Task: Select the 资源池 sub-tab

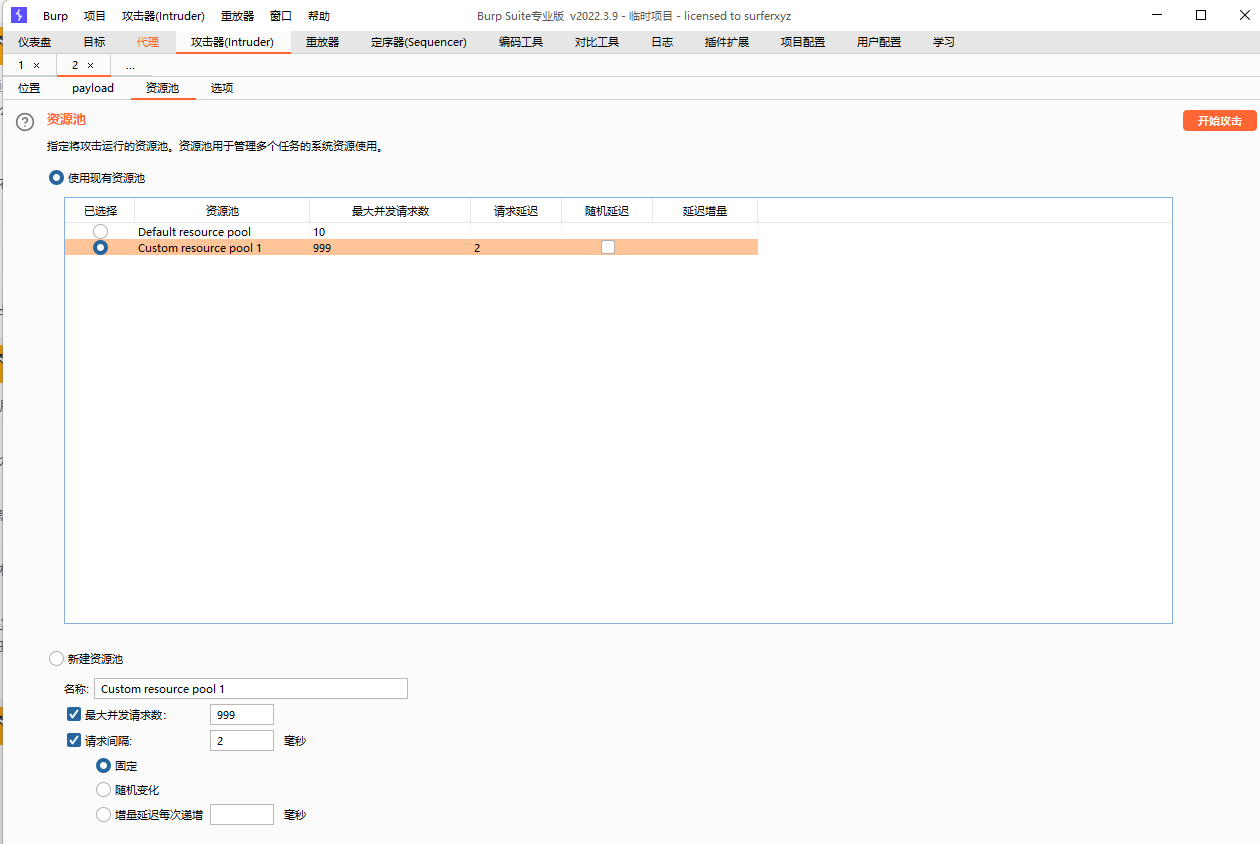Action: click(163, 88)
